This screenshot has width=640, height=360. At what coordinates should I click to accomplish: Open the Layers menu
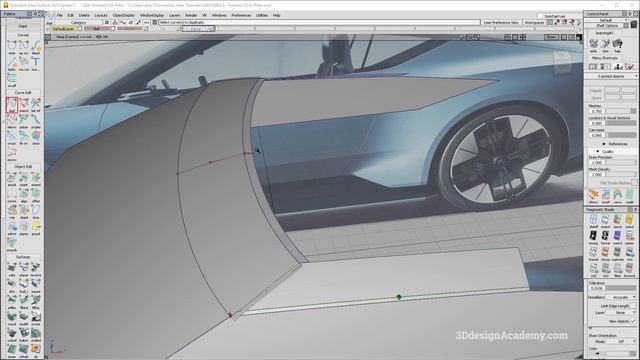[174, 15]
